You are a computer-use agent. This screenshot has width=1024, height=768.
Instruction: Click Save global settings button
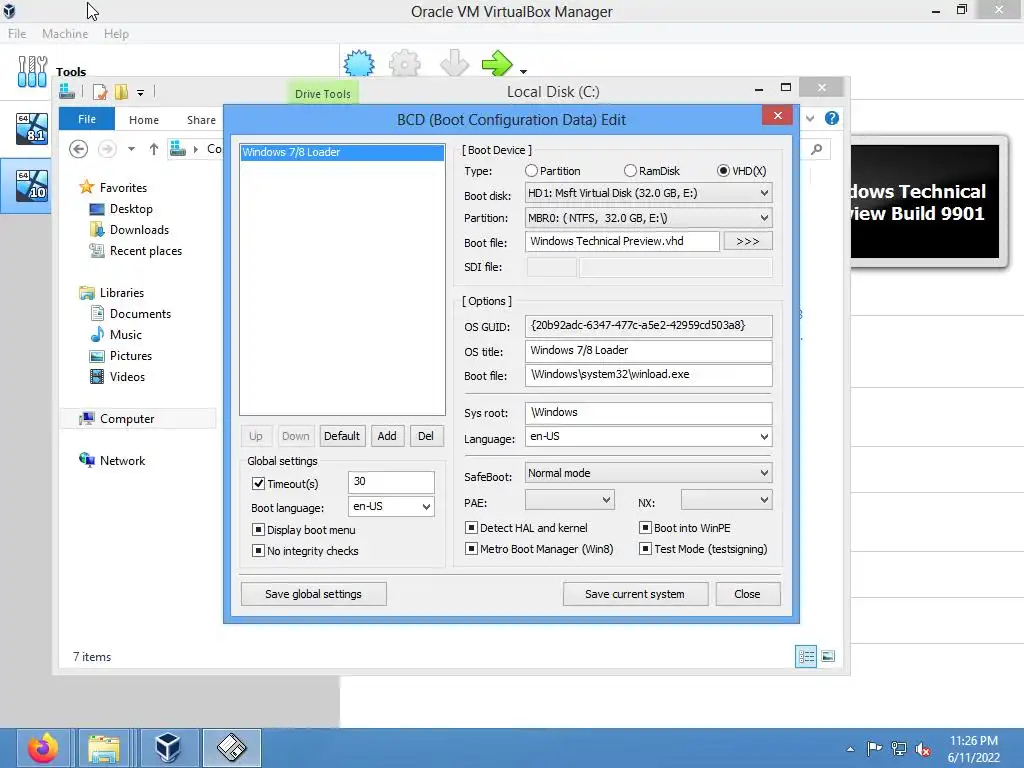[x=313, y=594]
